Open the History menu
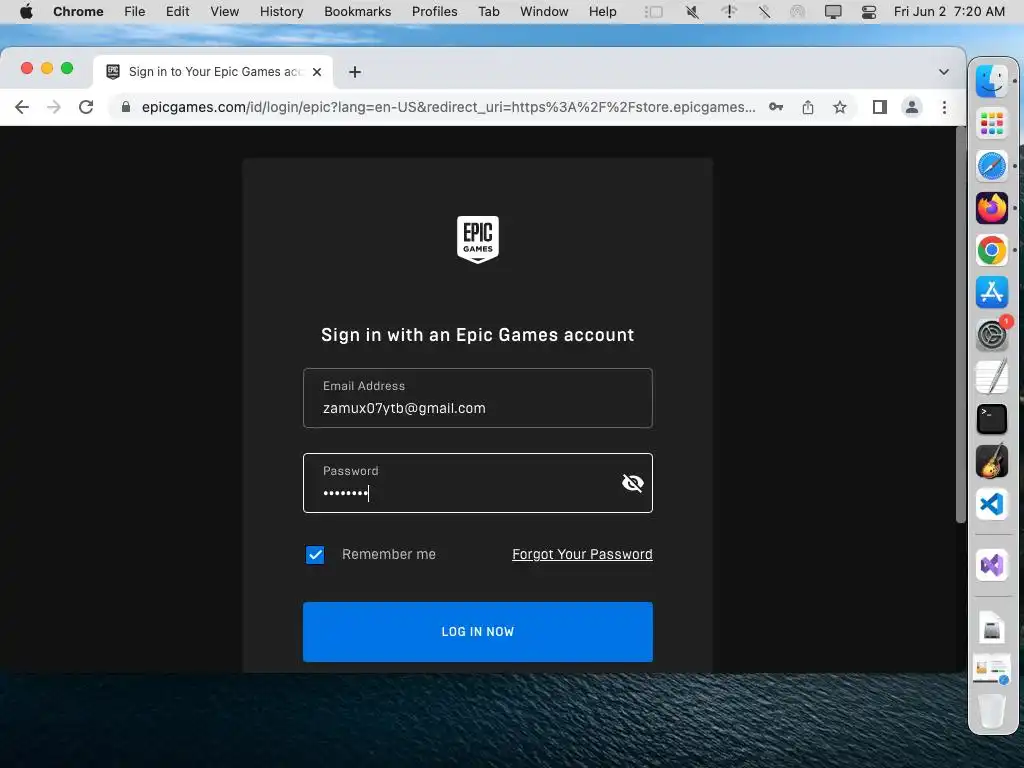This screenshot has height=768, width=1024. point(281,12)
